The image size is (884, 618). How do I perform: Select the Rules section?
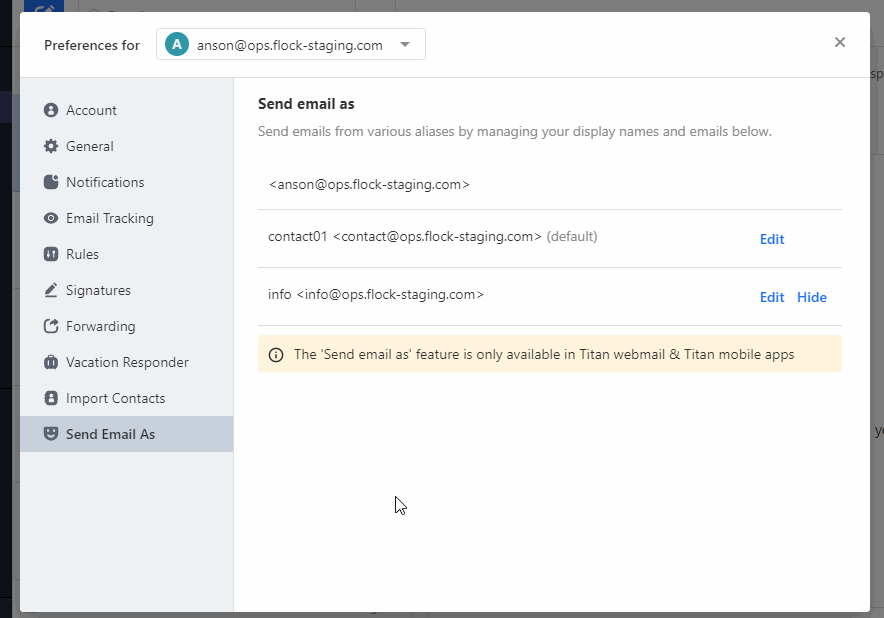click(x=127, y=254)
